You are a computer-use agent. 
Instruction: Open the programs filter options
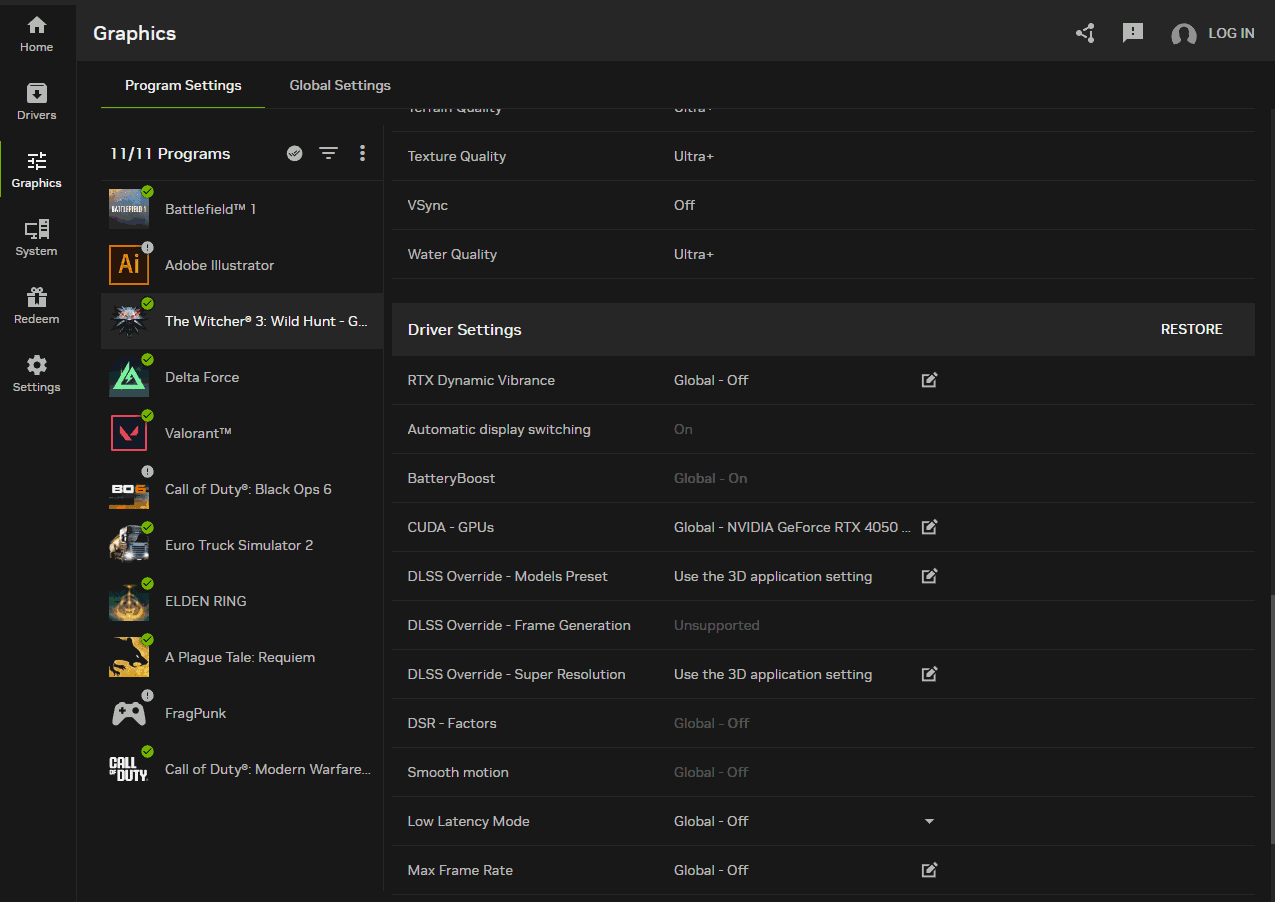[328, 153]
